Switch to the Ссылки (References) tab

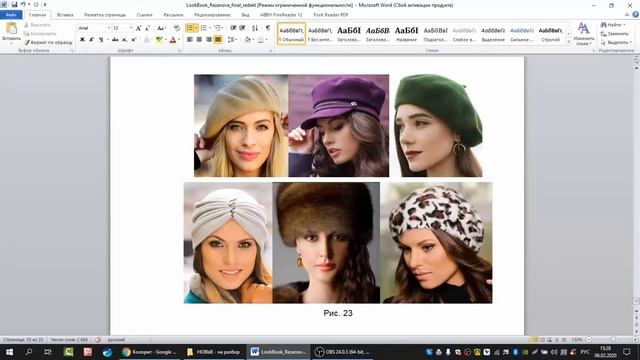144,15
